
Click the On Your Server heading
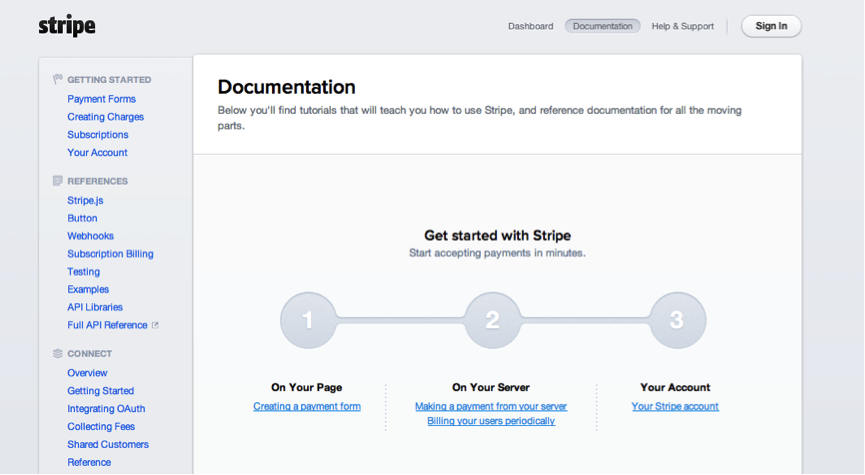coord(491,387)
